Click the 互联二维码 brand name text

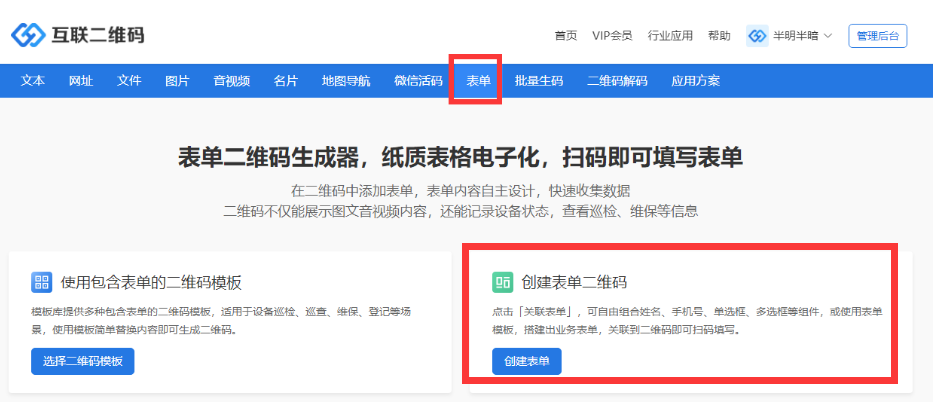pos(99,35)
